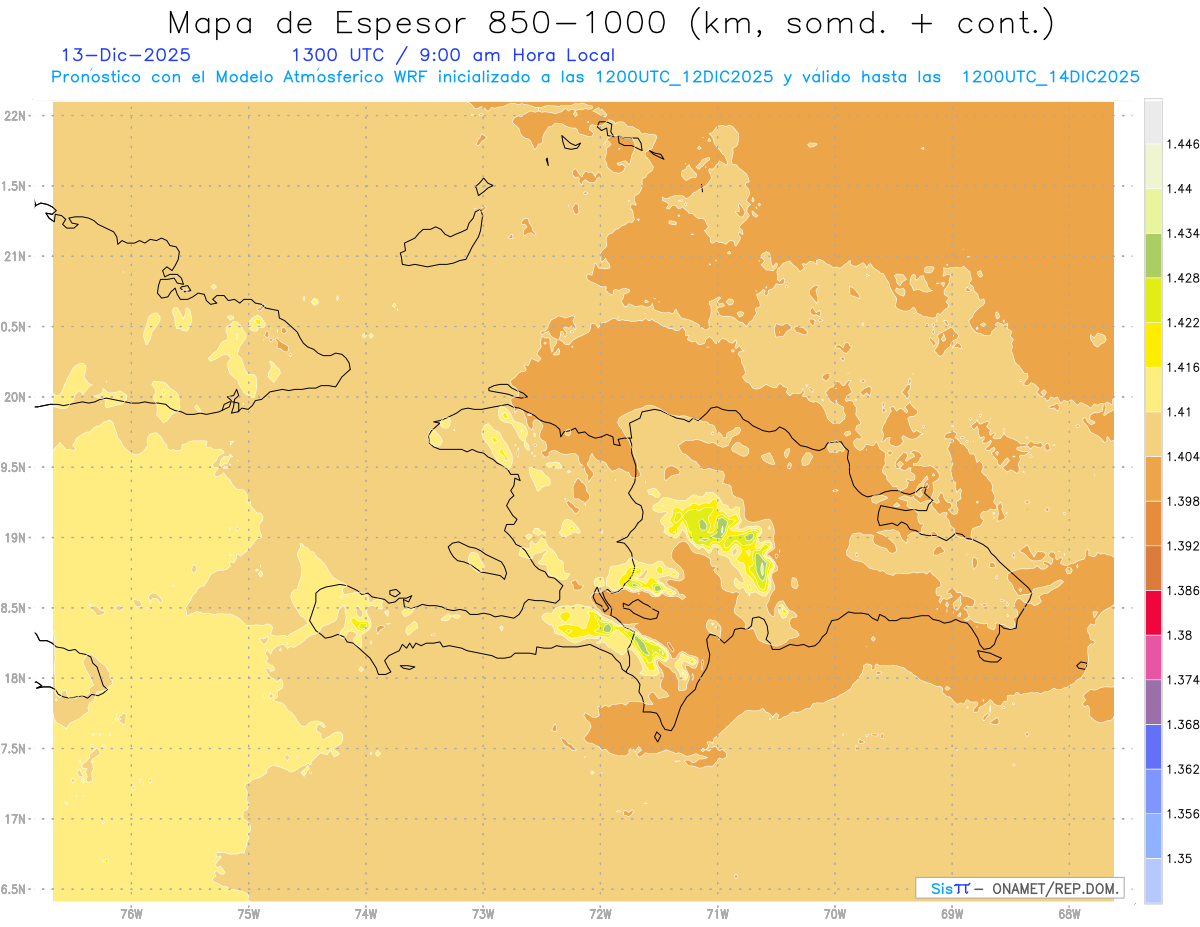Click the '75W' longitude label
The height and width of the screenshot is (927, 1200).
point(249,914)
